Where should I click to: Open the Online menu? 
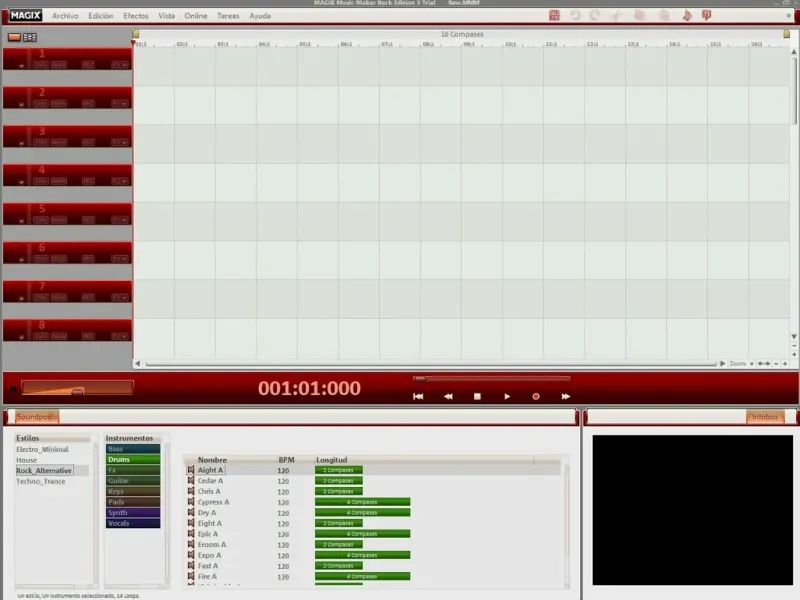(196, 16)
